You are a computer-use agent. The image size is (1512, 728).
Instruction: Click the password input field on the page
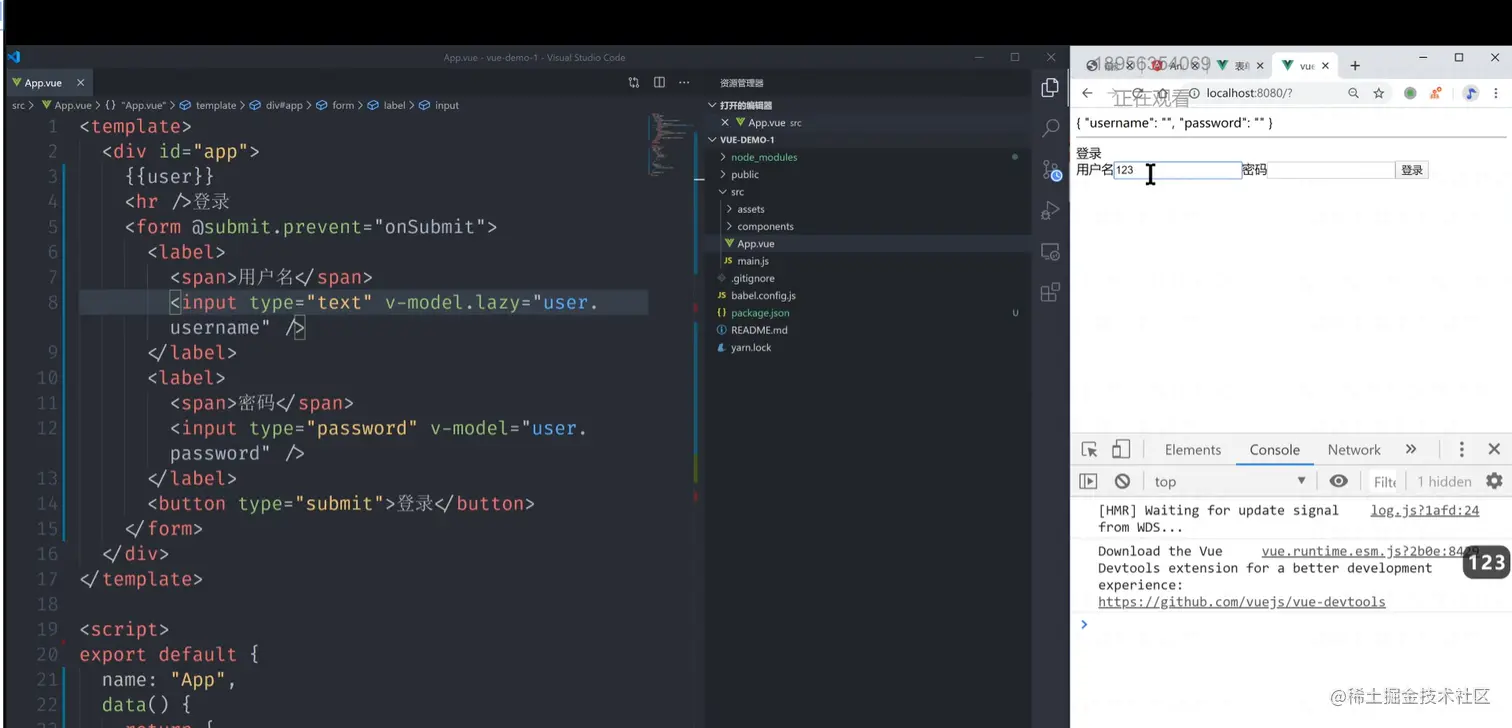1331,170
